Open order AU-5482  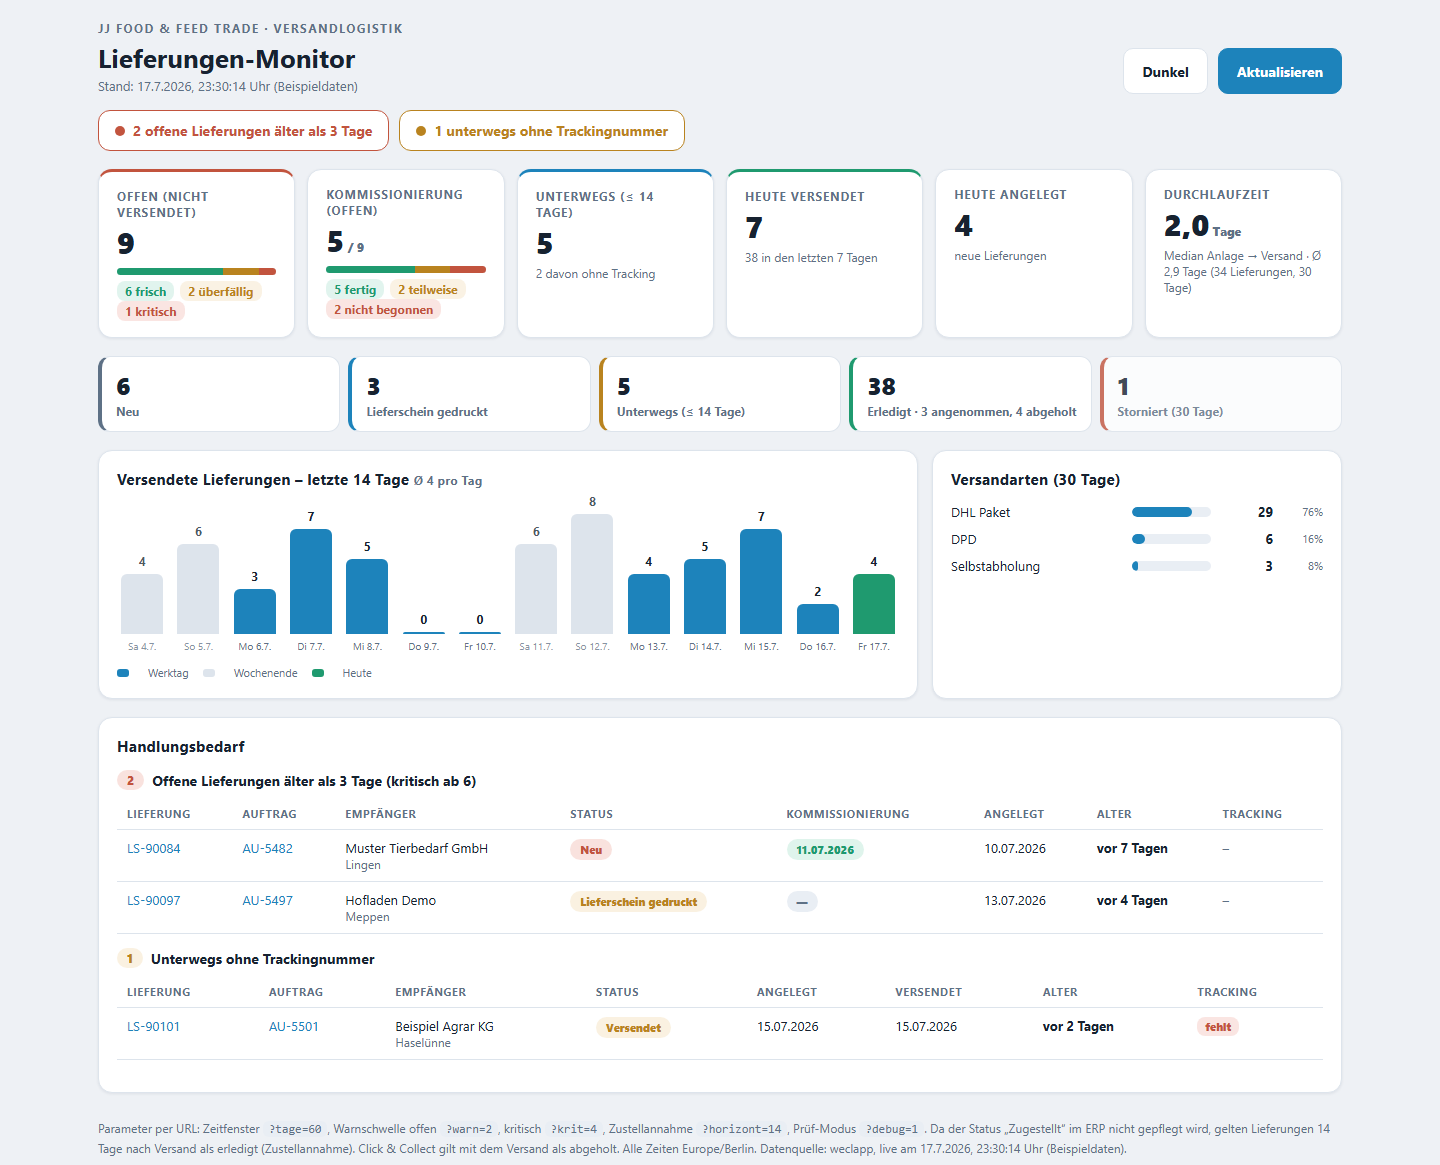pyautogui.click(x=268, y=849)
